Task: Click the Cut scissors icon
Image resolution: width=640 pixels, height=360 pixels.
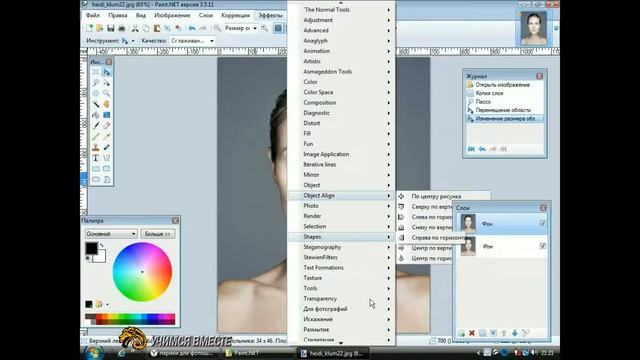Action: (135, 28)
